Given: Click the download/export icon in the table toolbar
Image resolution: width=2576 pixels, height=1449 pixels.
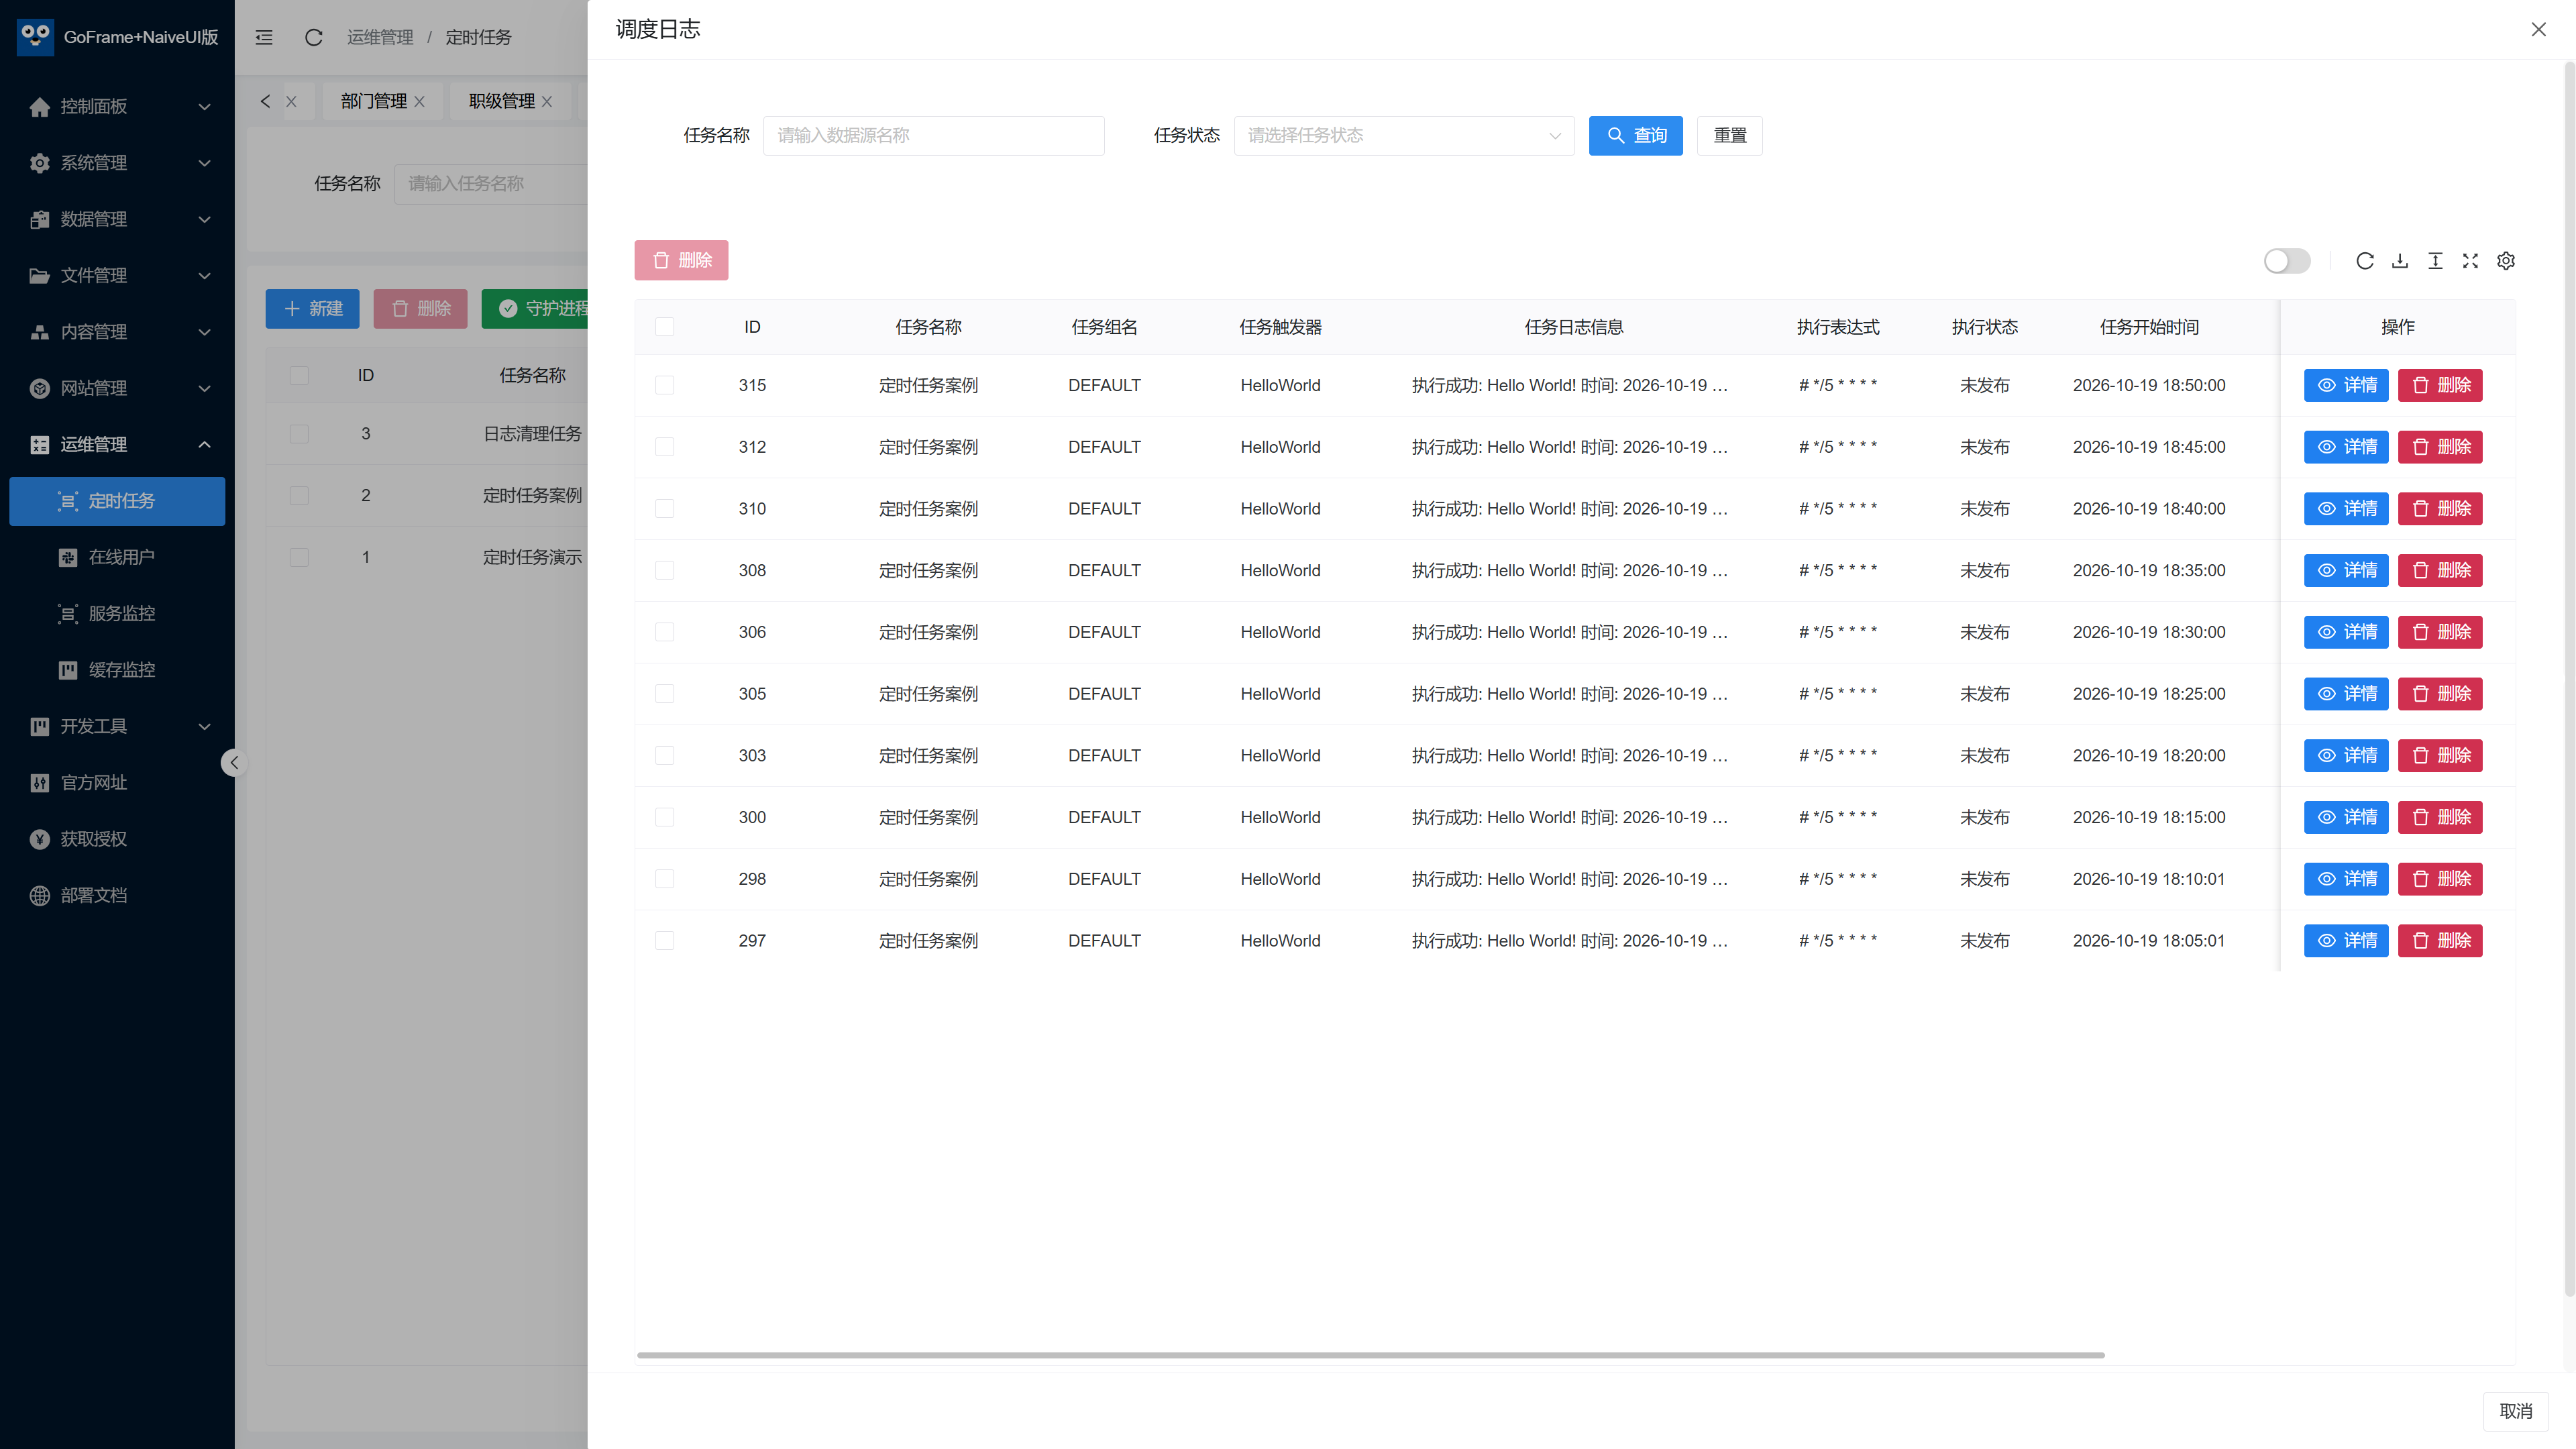Looking at the screenshot, I should [x=2400, y=261].
